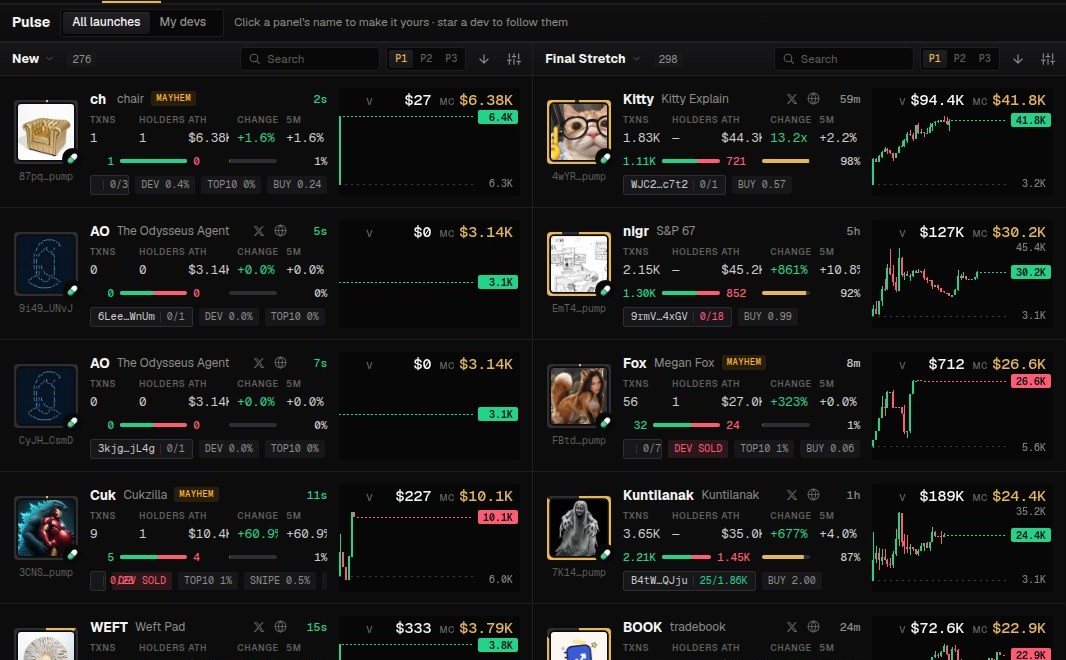Toggle V chart dropdown on nigr row
Viewport: 1066px width, 660px height.
pyautogui.click(x=902, y=233)
